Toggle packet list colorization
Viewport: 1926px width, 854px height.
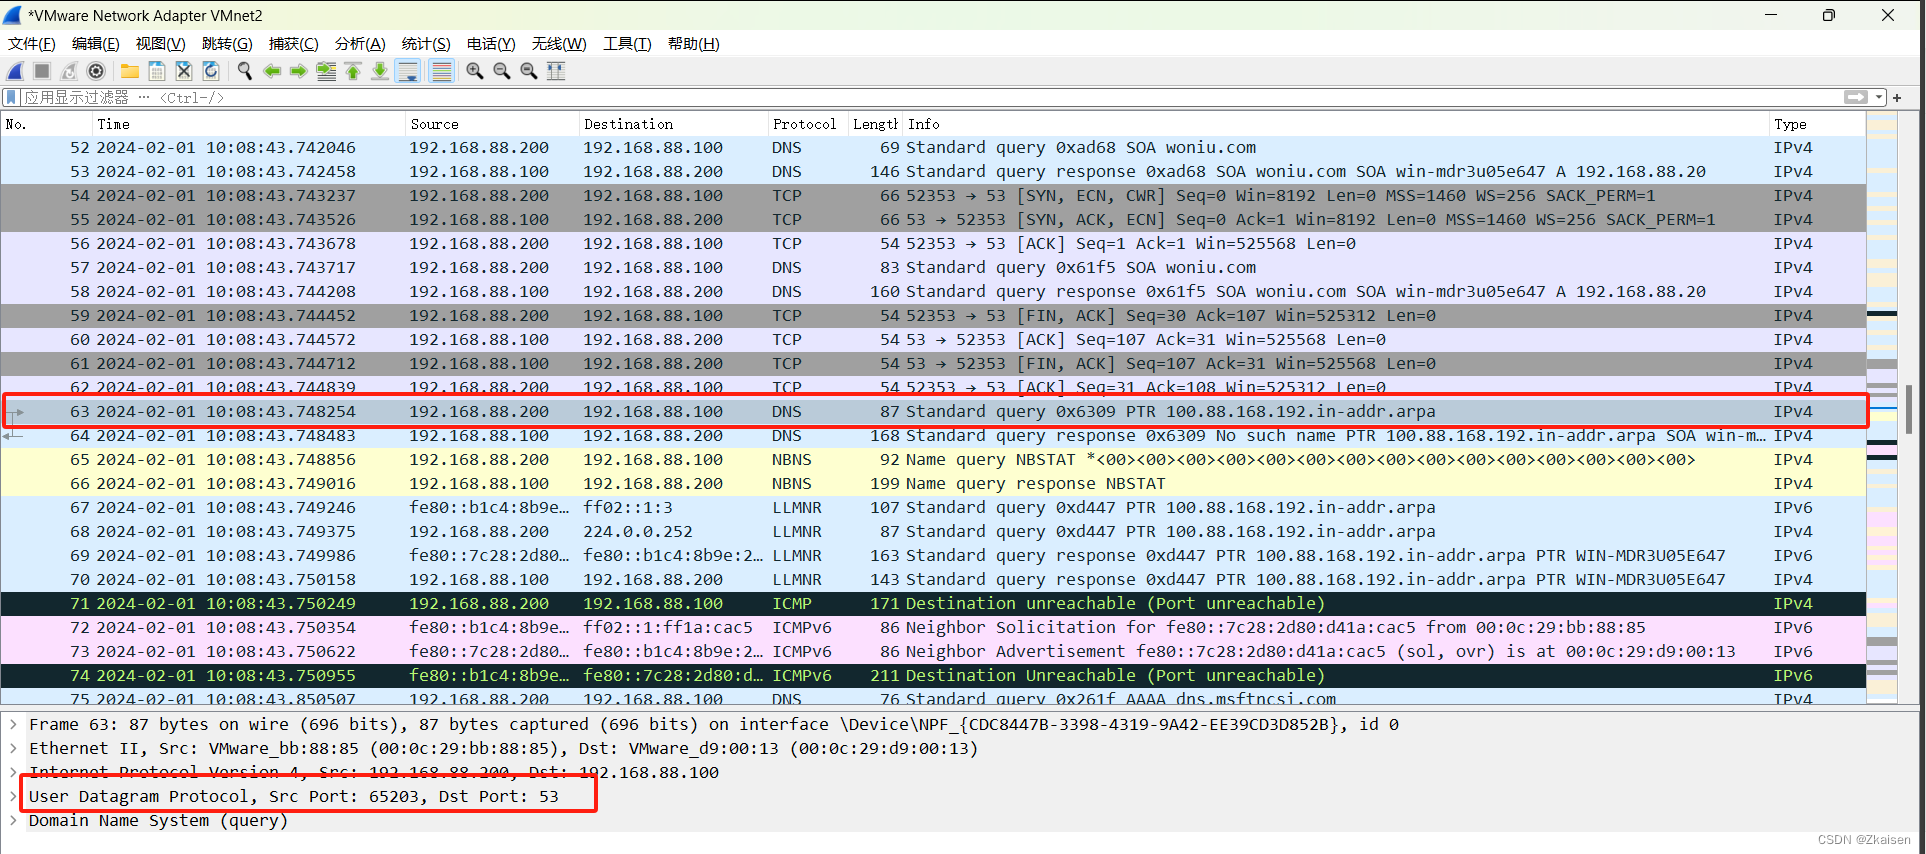click(x=441, y=71)
